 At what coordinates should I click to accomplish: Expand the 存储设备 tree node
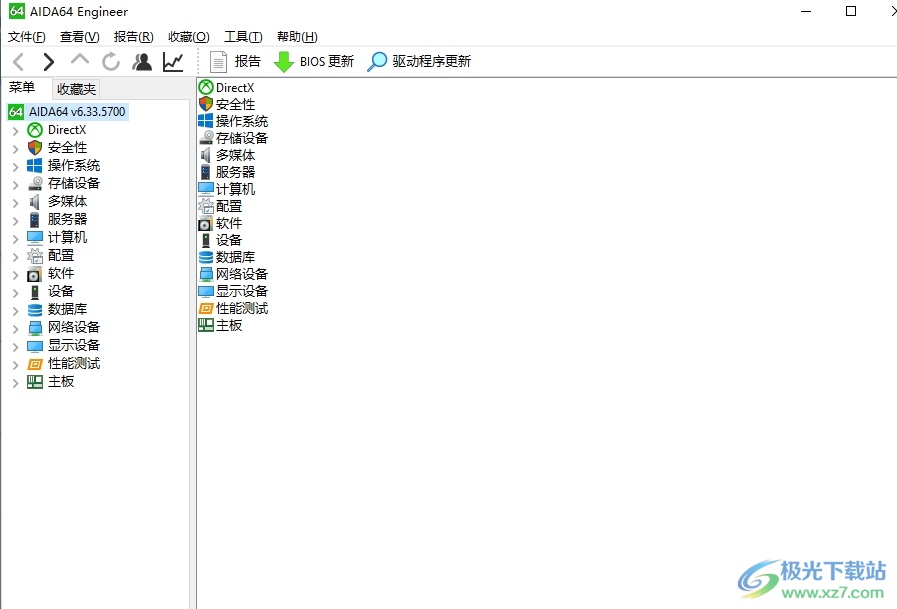15,185
